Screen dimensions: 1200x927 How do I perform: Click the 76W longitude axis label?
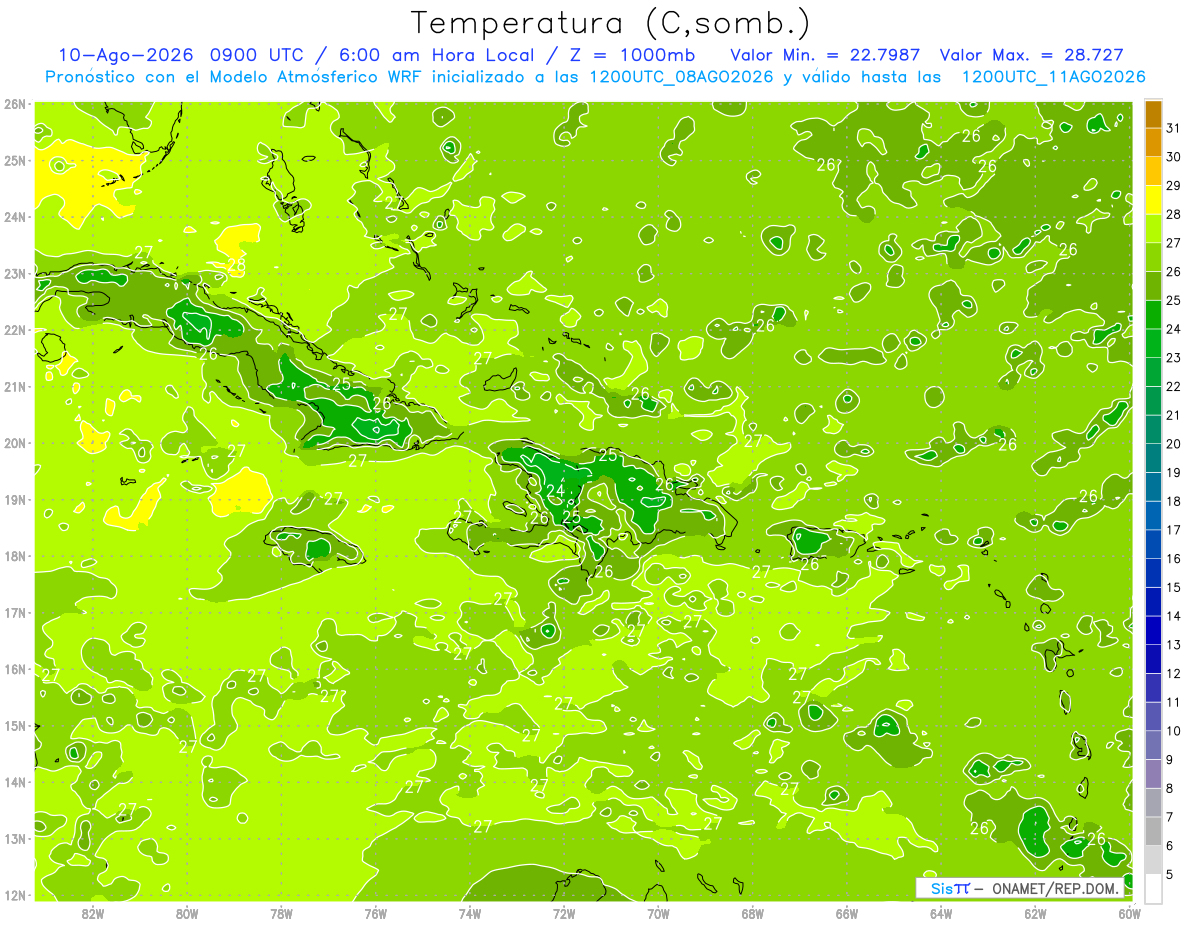point(376,913)
